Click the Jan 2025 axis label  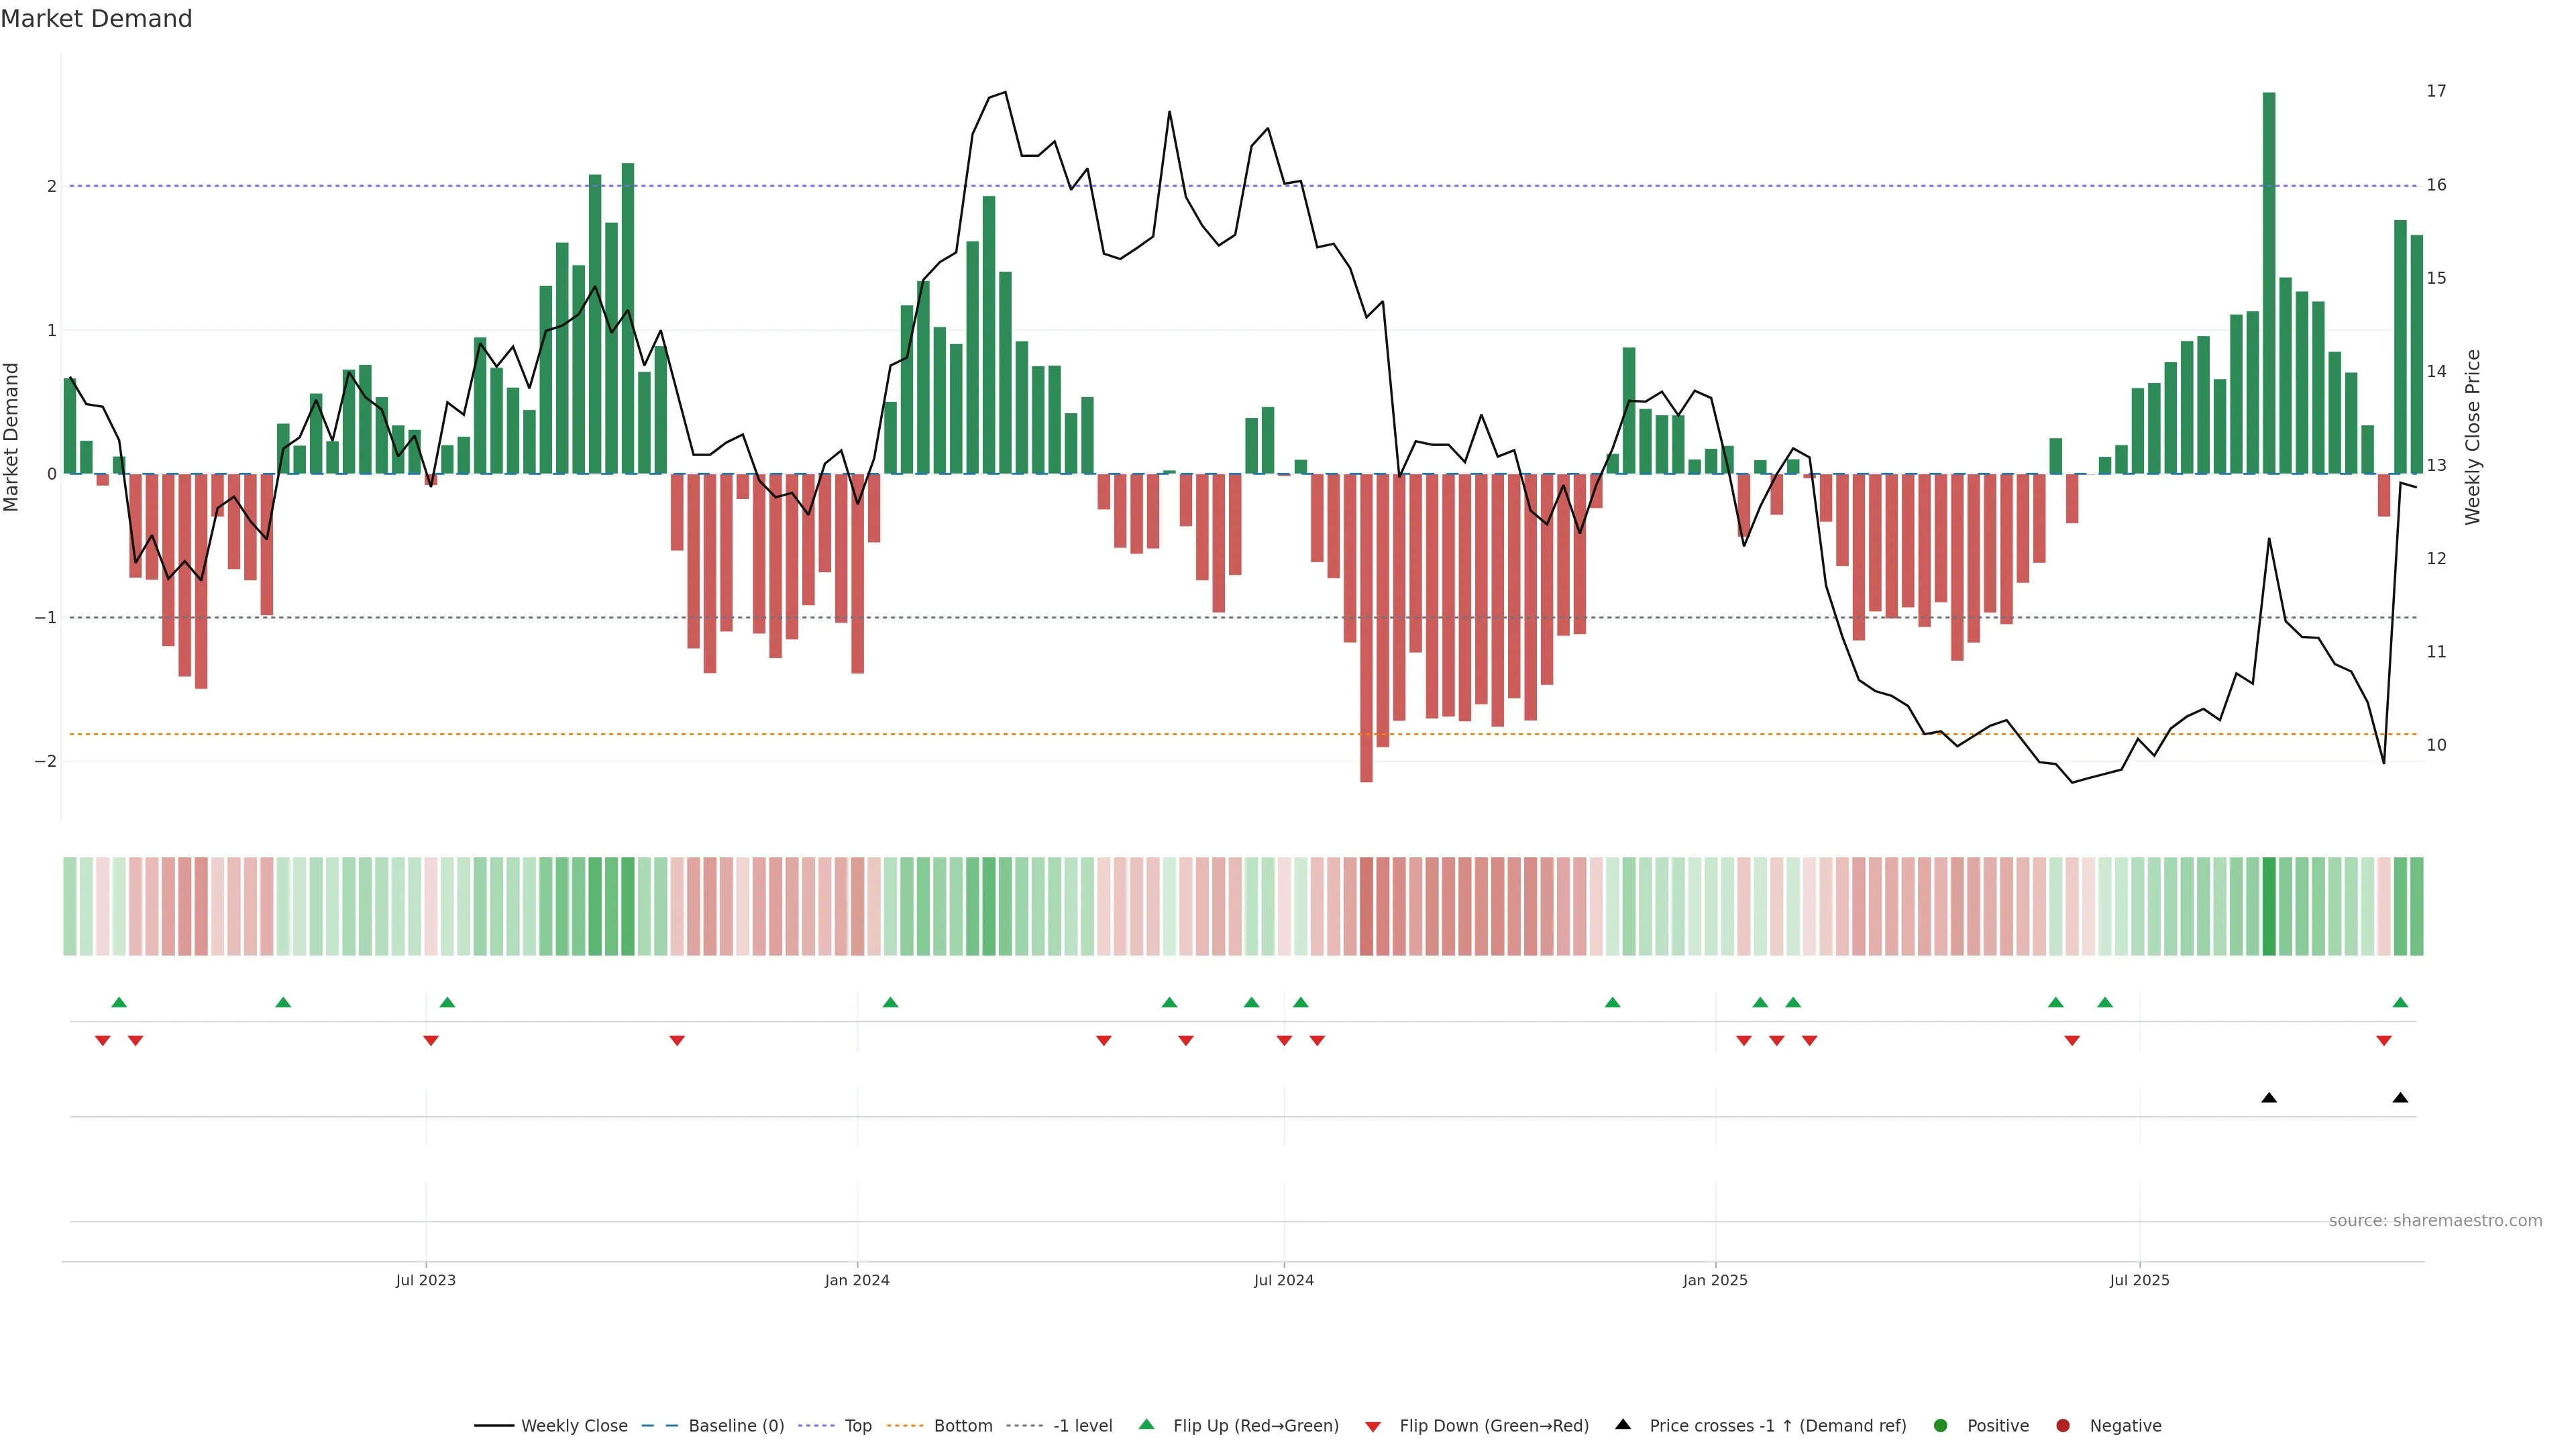point(1715,1280)
